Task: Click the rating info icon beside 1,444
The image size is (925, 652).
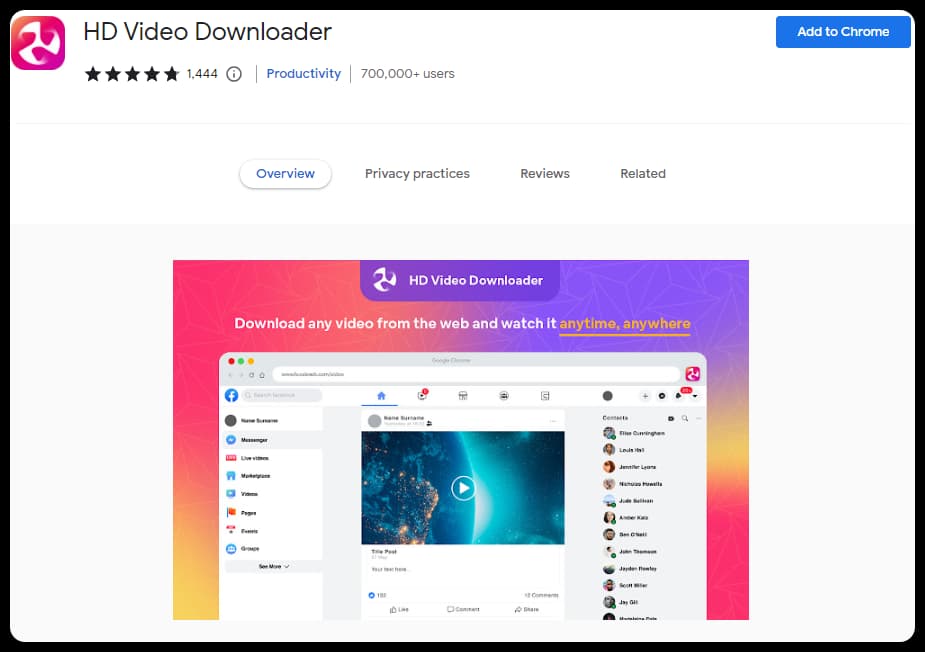Action: point(234,74)
